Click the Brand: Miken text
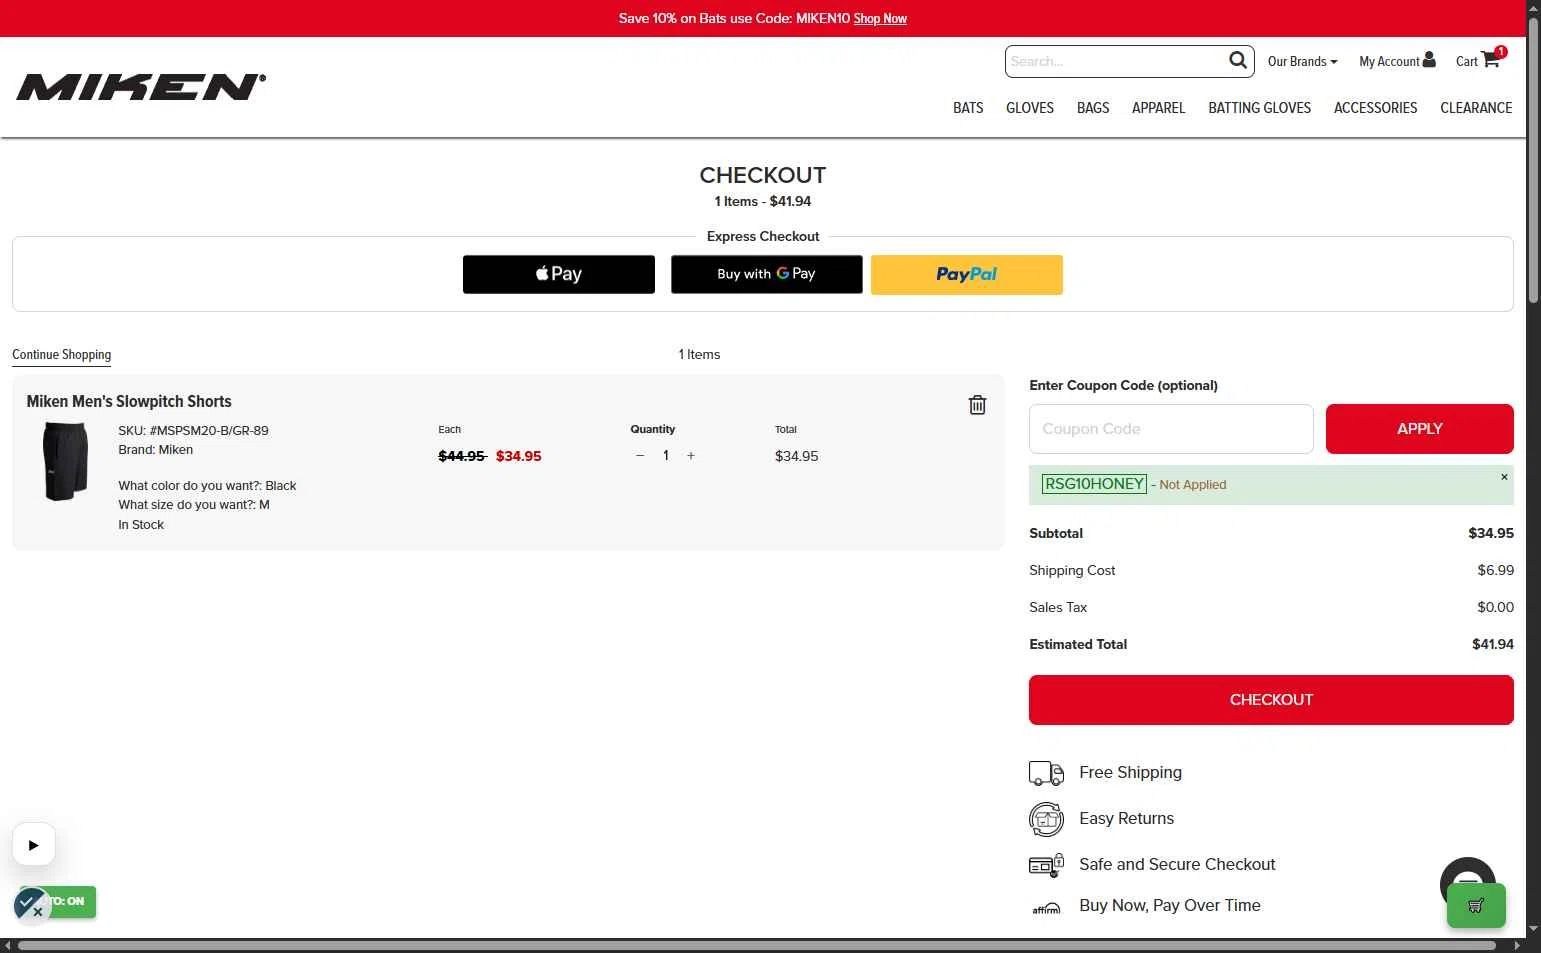 [155, 450]
